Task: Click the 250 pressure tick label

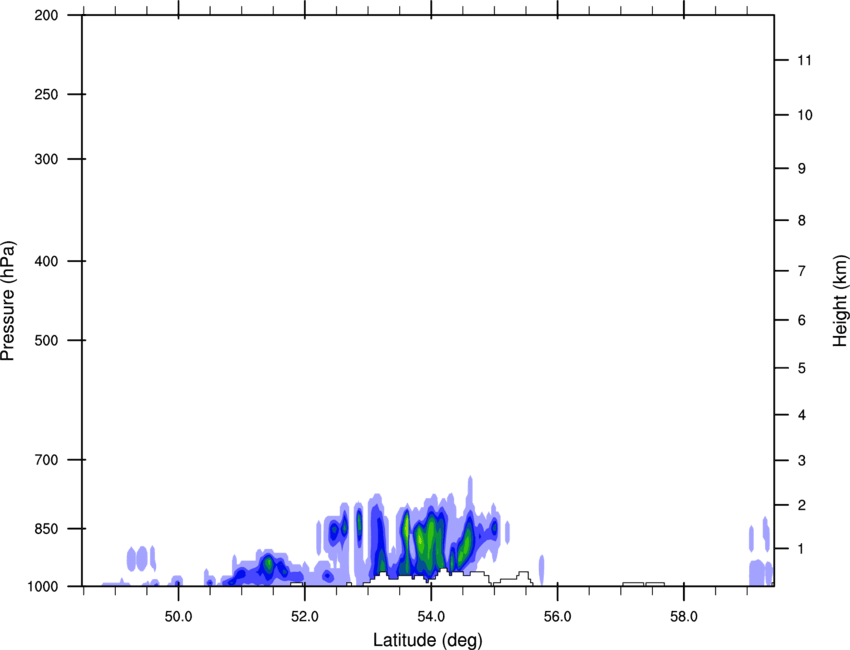Action: [46, 94]
